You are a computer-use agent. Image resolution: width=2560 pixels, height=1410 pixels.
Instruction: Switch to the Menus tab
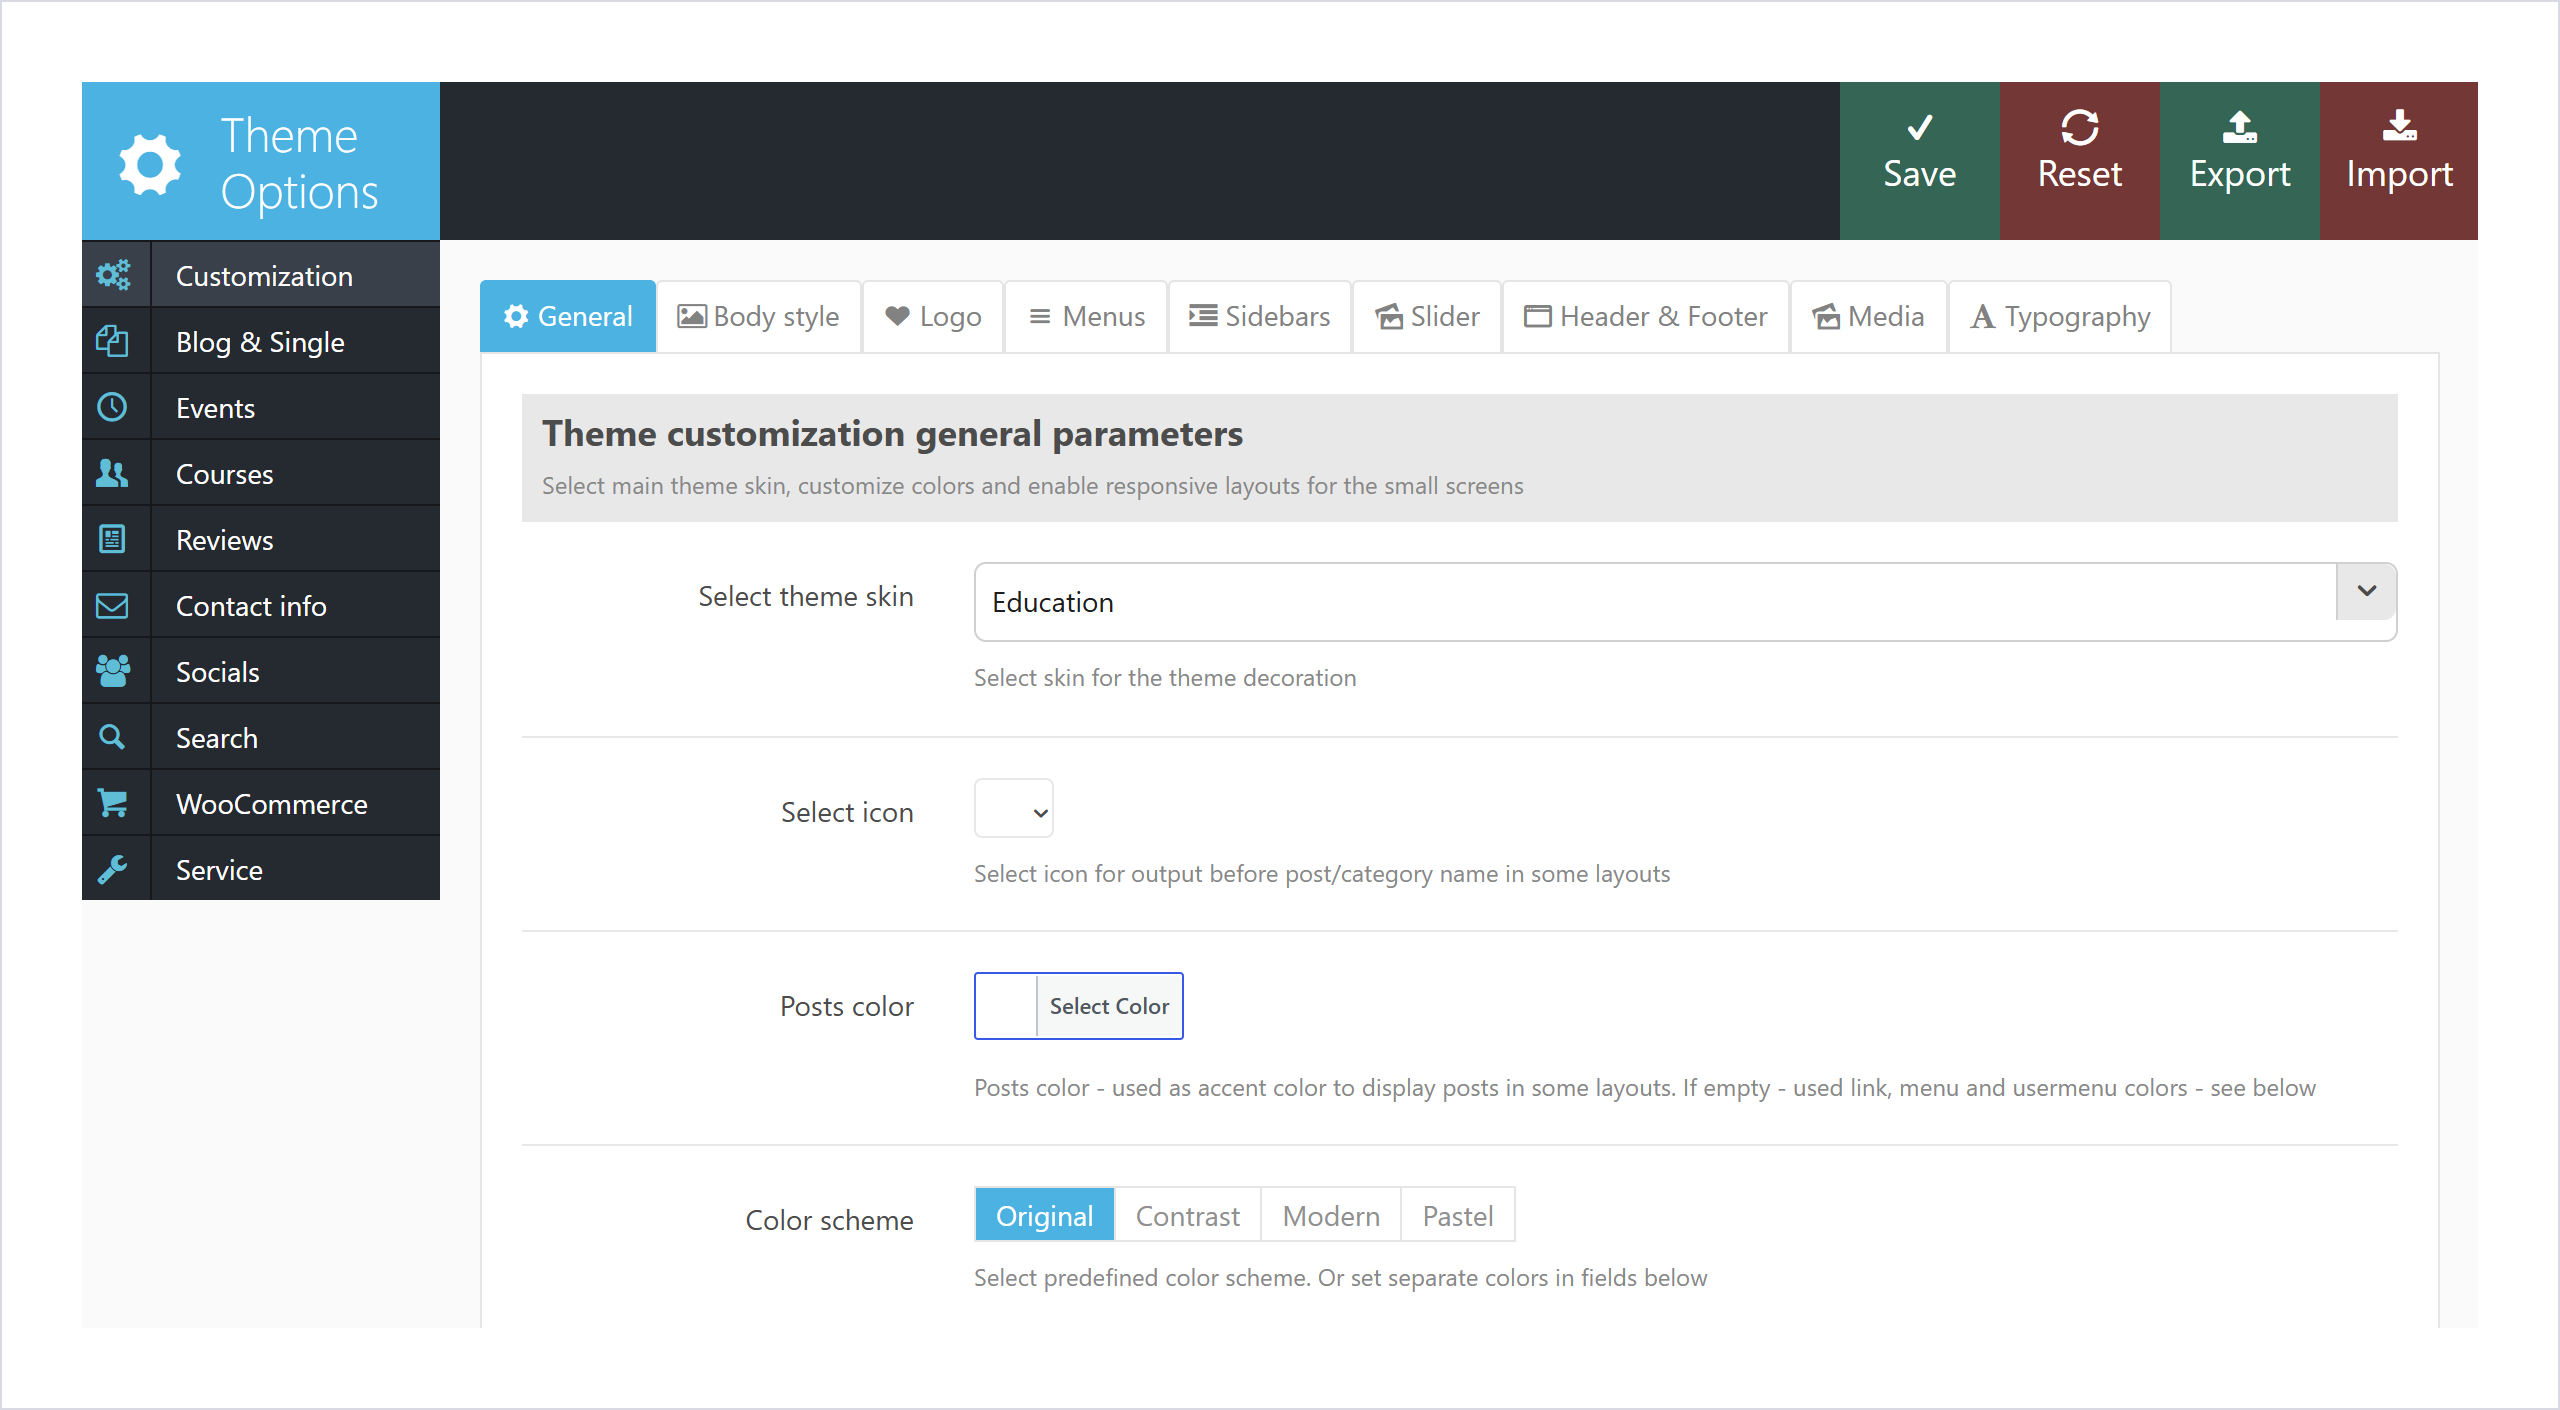pos(1086,316)
